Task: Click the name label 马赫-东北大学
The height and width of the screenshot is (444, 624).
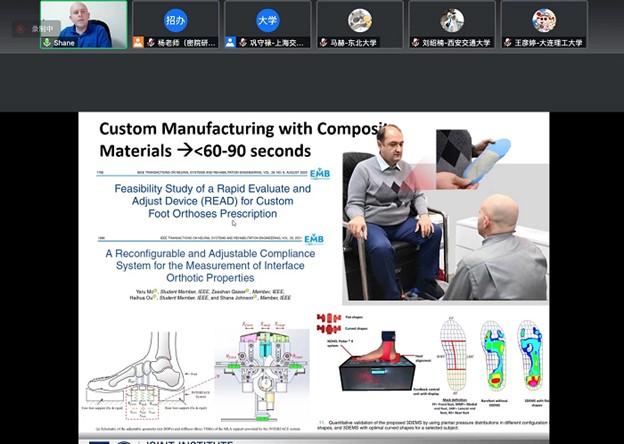Action: 353,43
